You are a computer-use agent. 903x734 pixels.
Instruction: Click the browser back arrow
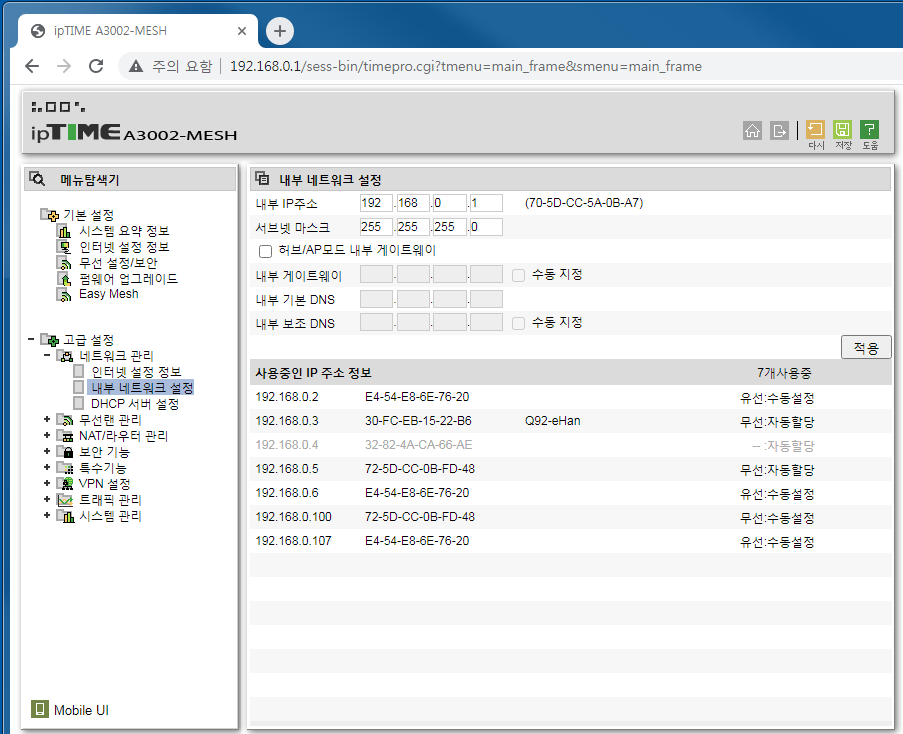(32, 66)
